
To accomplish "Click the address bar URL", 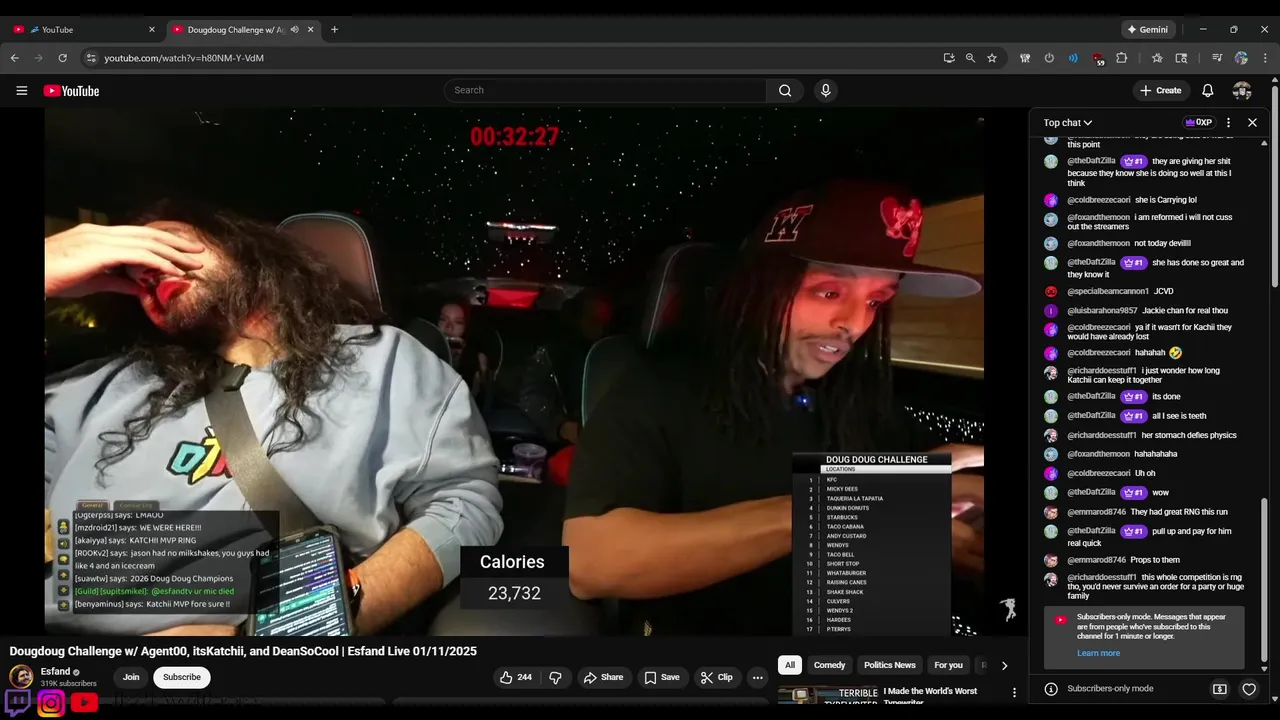I will point(184,58).
